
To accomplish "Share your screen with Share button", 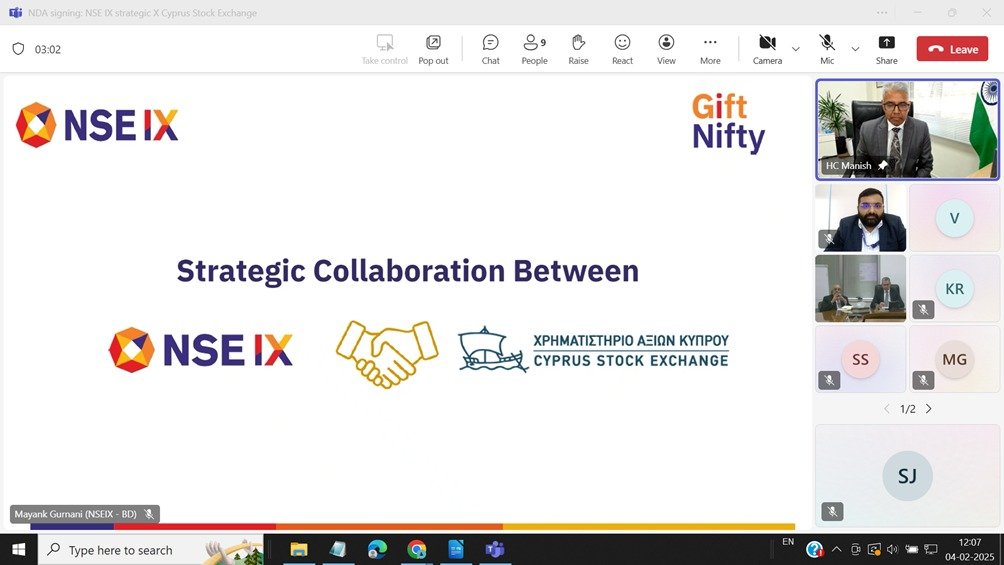I will (886, 49).
